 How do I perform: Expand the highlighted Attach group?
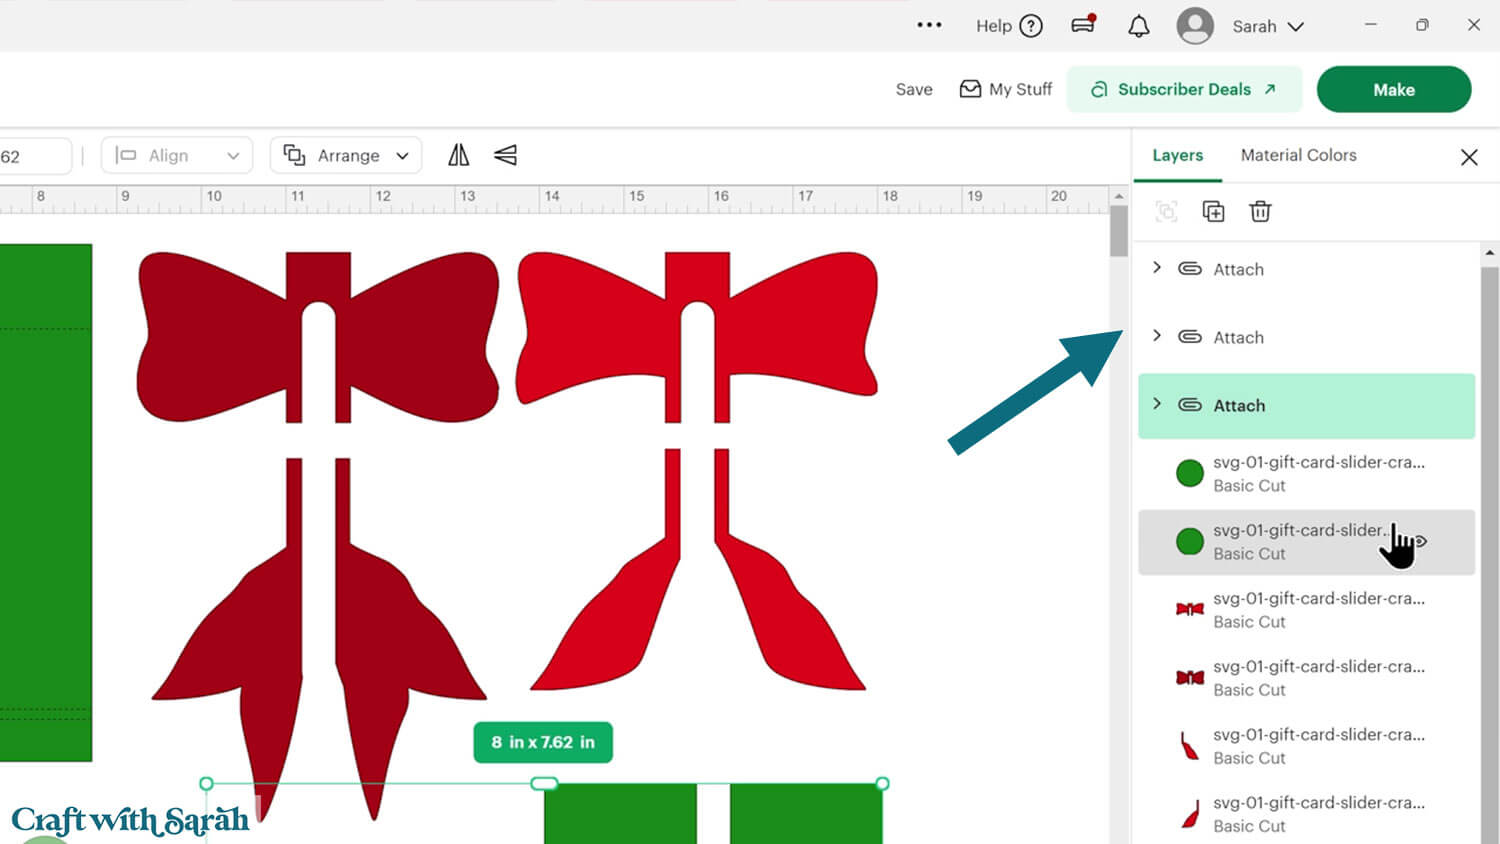point(1157,404)
